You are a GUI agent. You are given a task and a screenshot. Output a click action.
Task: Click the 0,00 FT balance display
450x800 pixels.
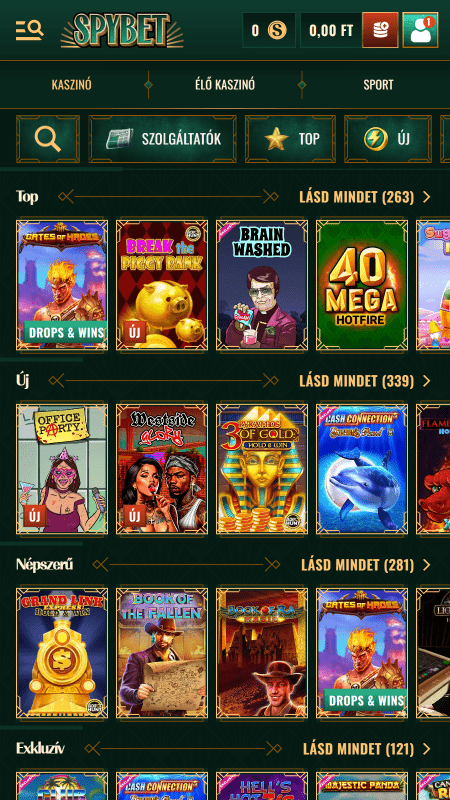coord(331,31)
